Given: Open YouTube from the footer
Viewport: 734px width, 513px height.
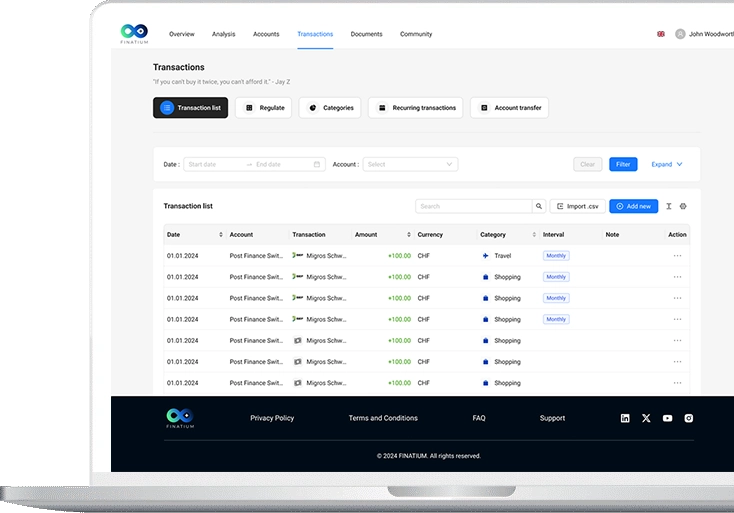Looking at the screenshot, I should pyautogui.click(x=667, y=418).
